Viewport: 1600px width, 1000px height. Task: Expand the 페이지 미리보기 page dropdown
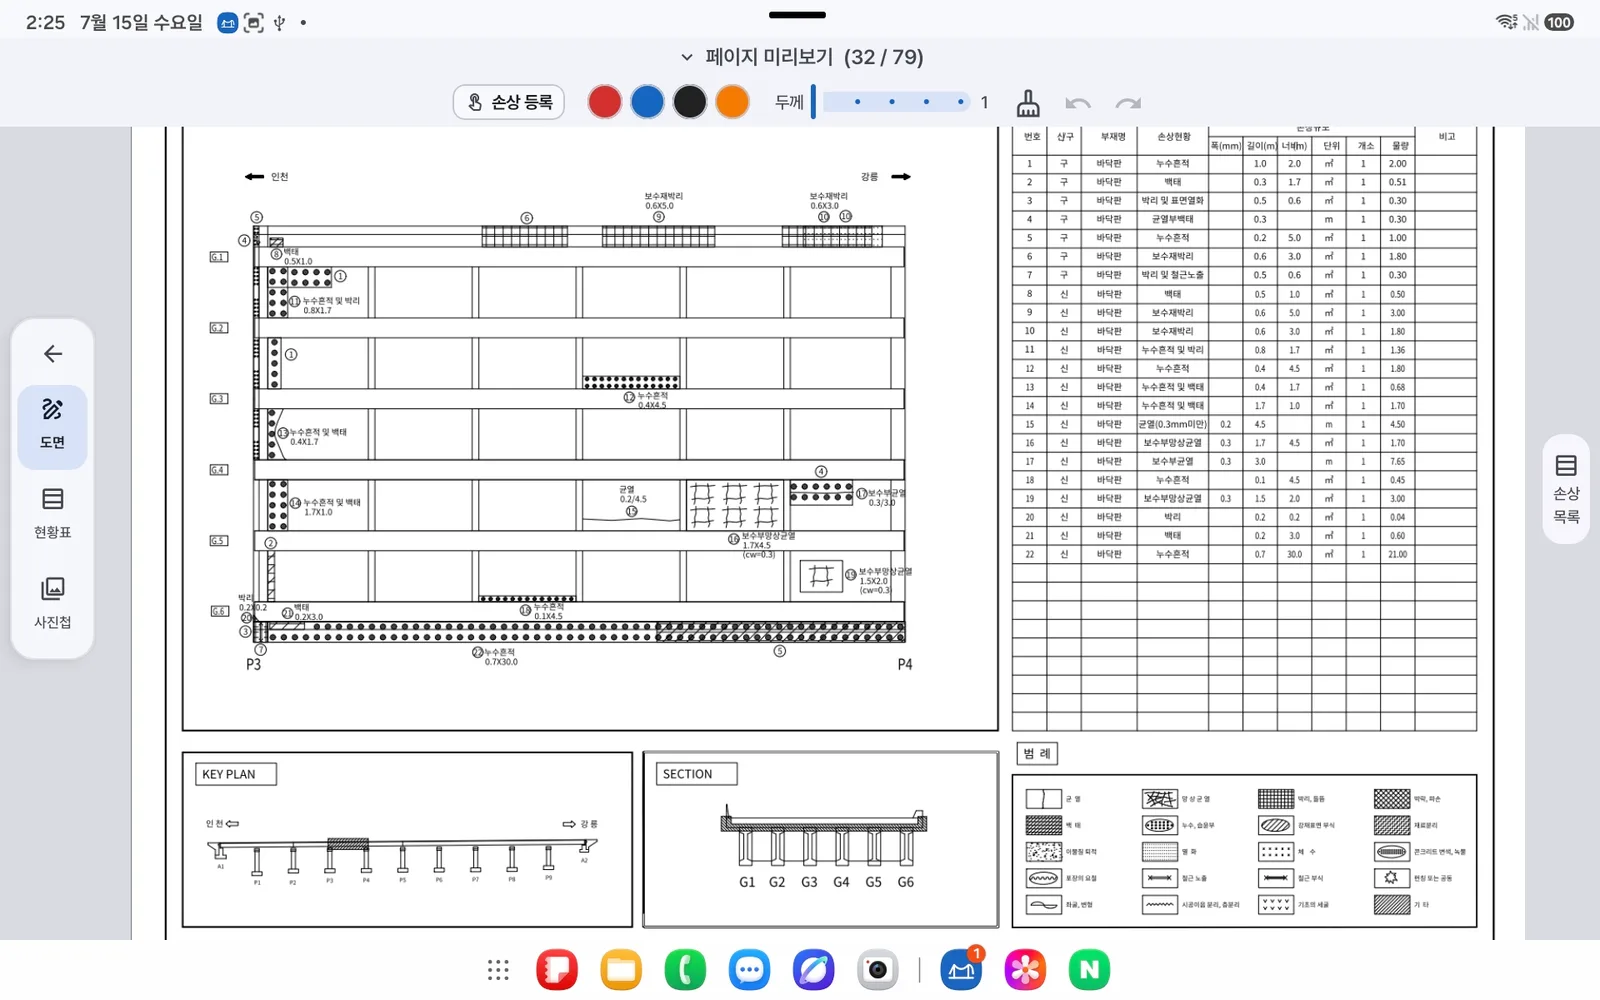click(687, 57)
